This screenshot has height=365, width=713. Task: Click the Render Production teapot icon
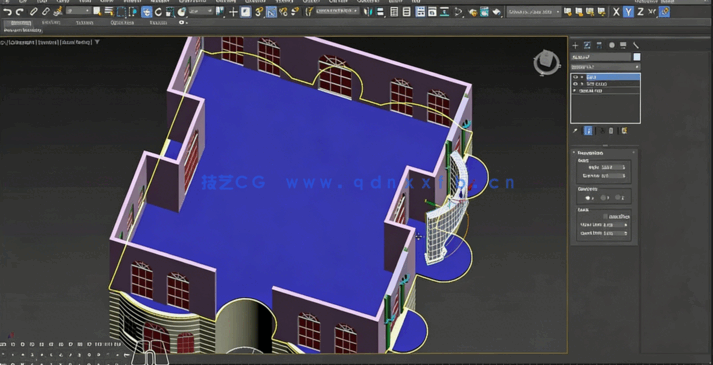(x=497, y=12)
